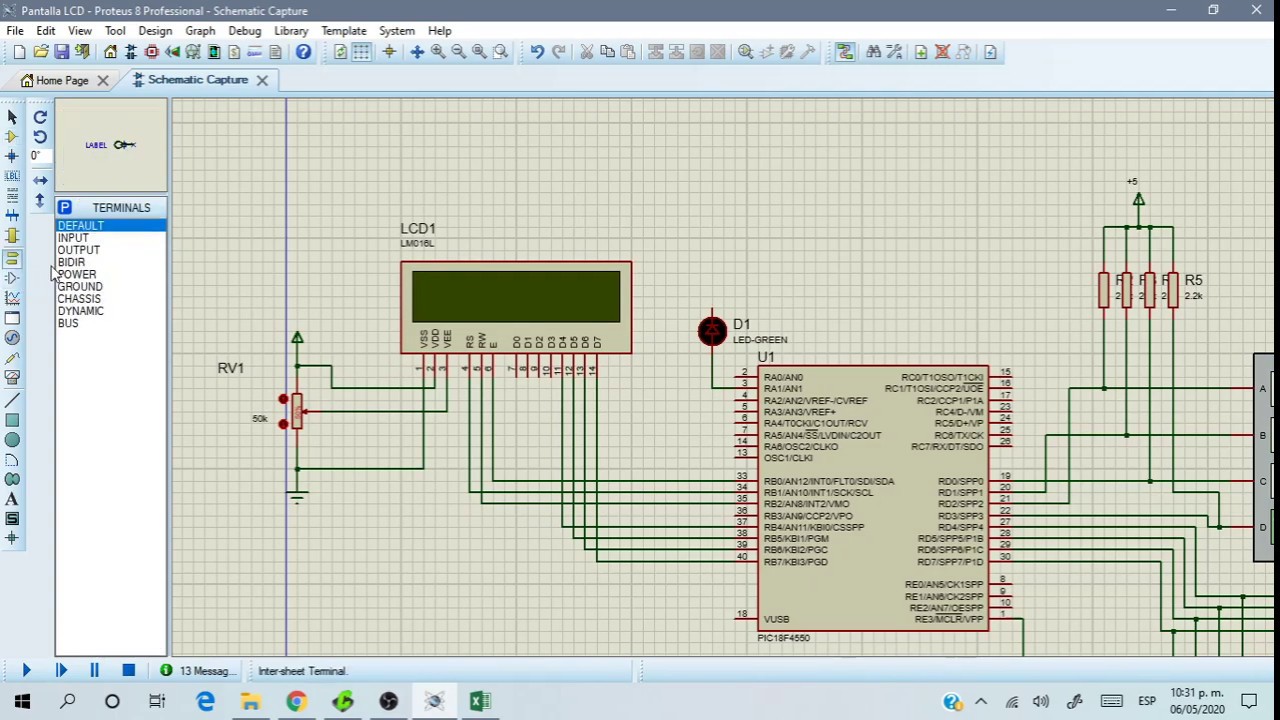Screen dimensions: 1280x720
Task: Toggle the grid display toolbar icon
Action: 362,52
